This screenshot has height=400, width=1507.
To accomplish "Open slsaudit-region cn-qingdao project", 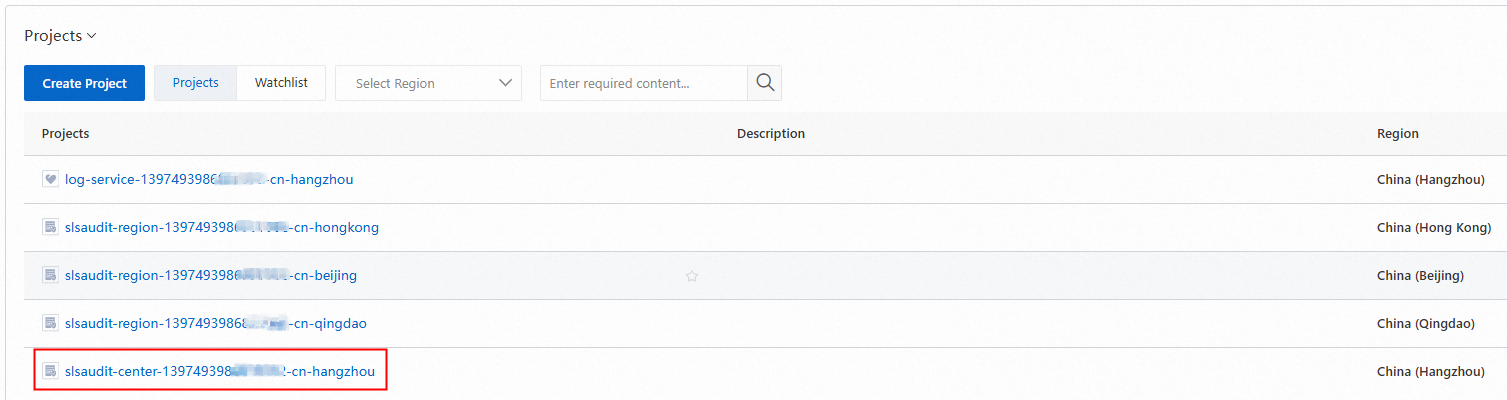I will 215,323.
